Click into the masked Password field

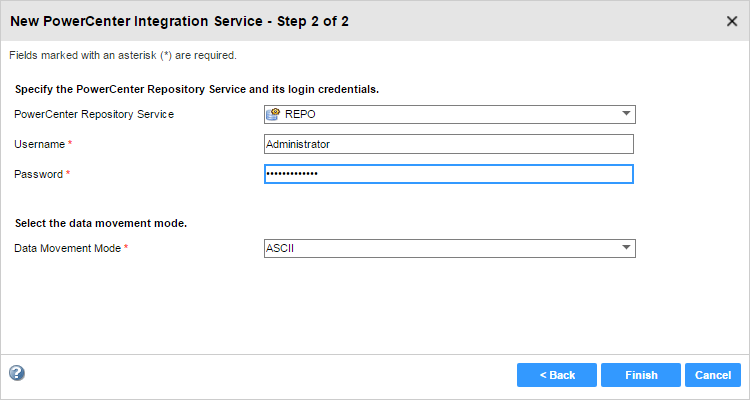tap(448, 174)
